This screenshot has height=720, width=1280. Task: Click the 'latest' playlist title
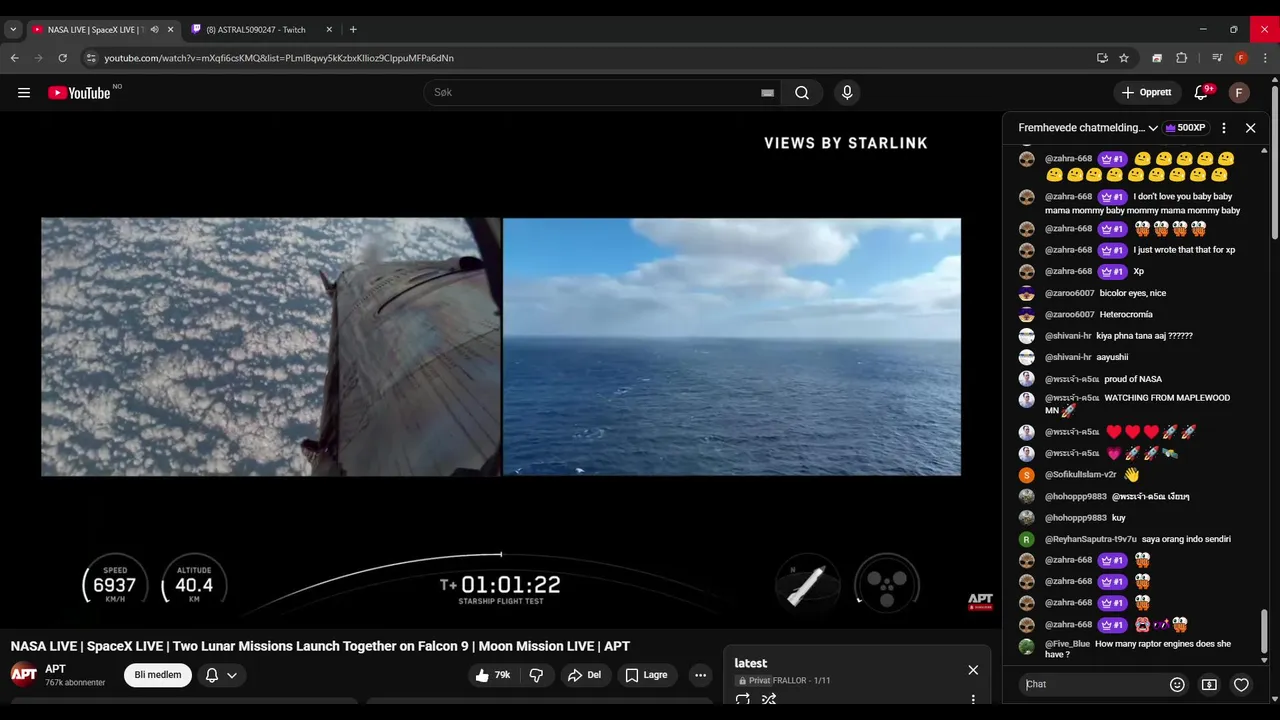(x=751, y=663)
